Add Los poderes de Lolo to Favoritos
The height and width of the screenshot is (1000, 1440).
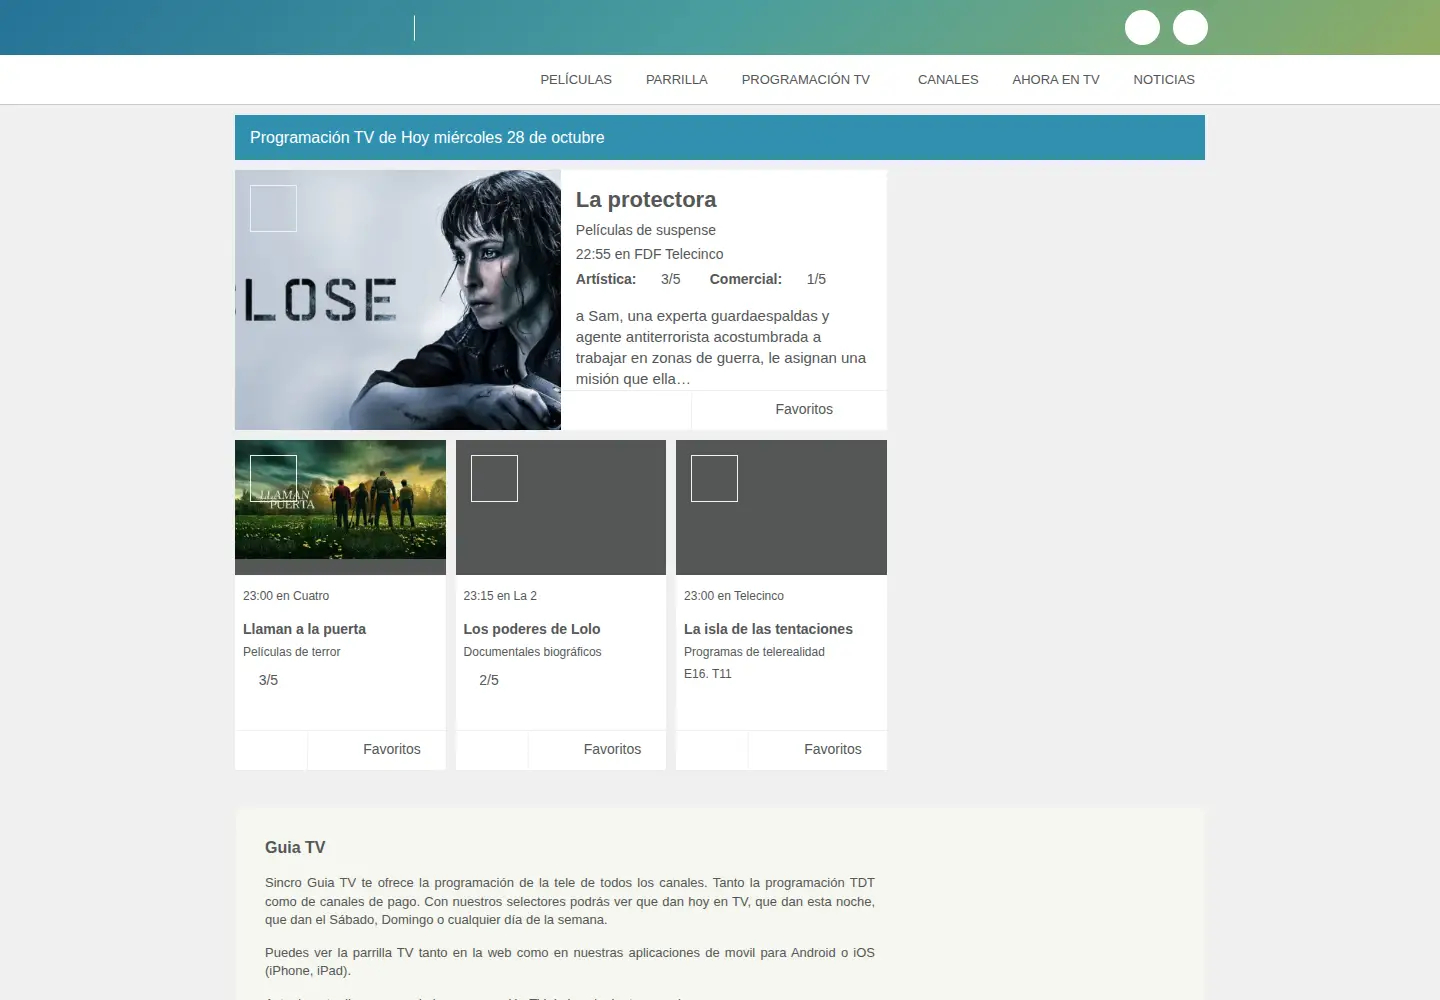pos(612,749)
